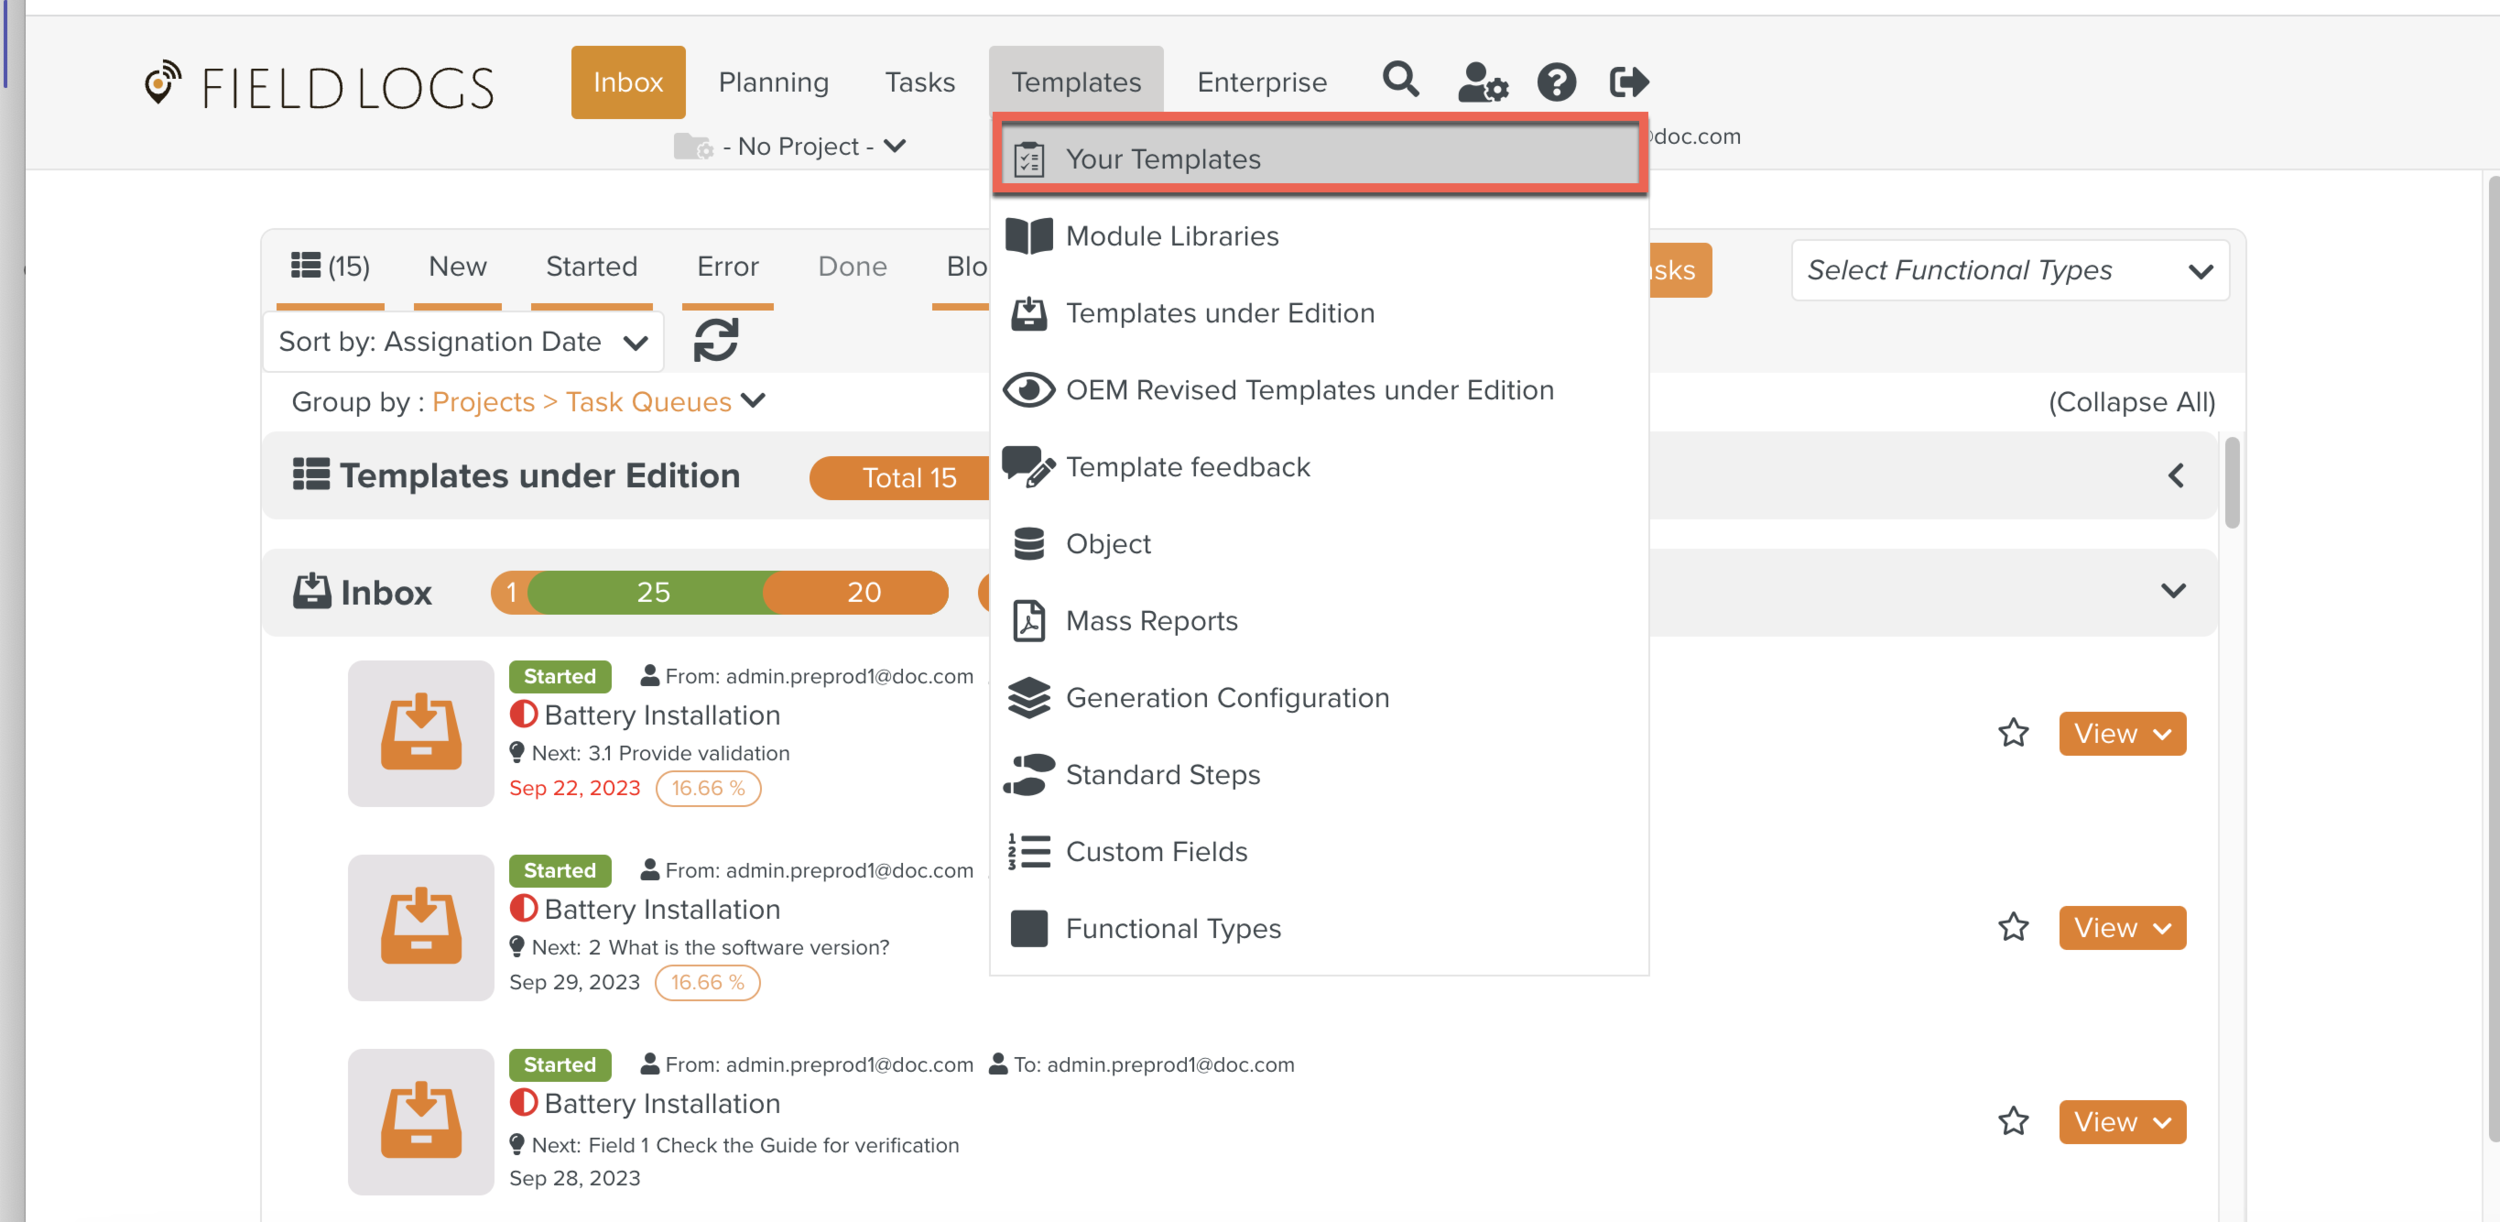Open Sort by Assignation Date dropdown
The height and width of the screenshot is (1222, 2500).
(463, 342)
